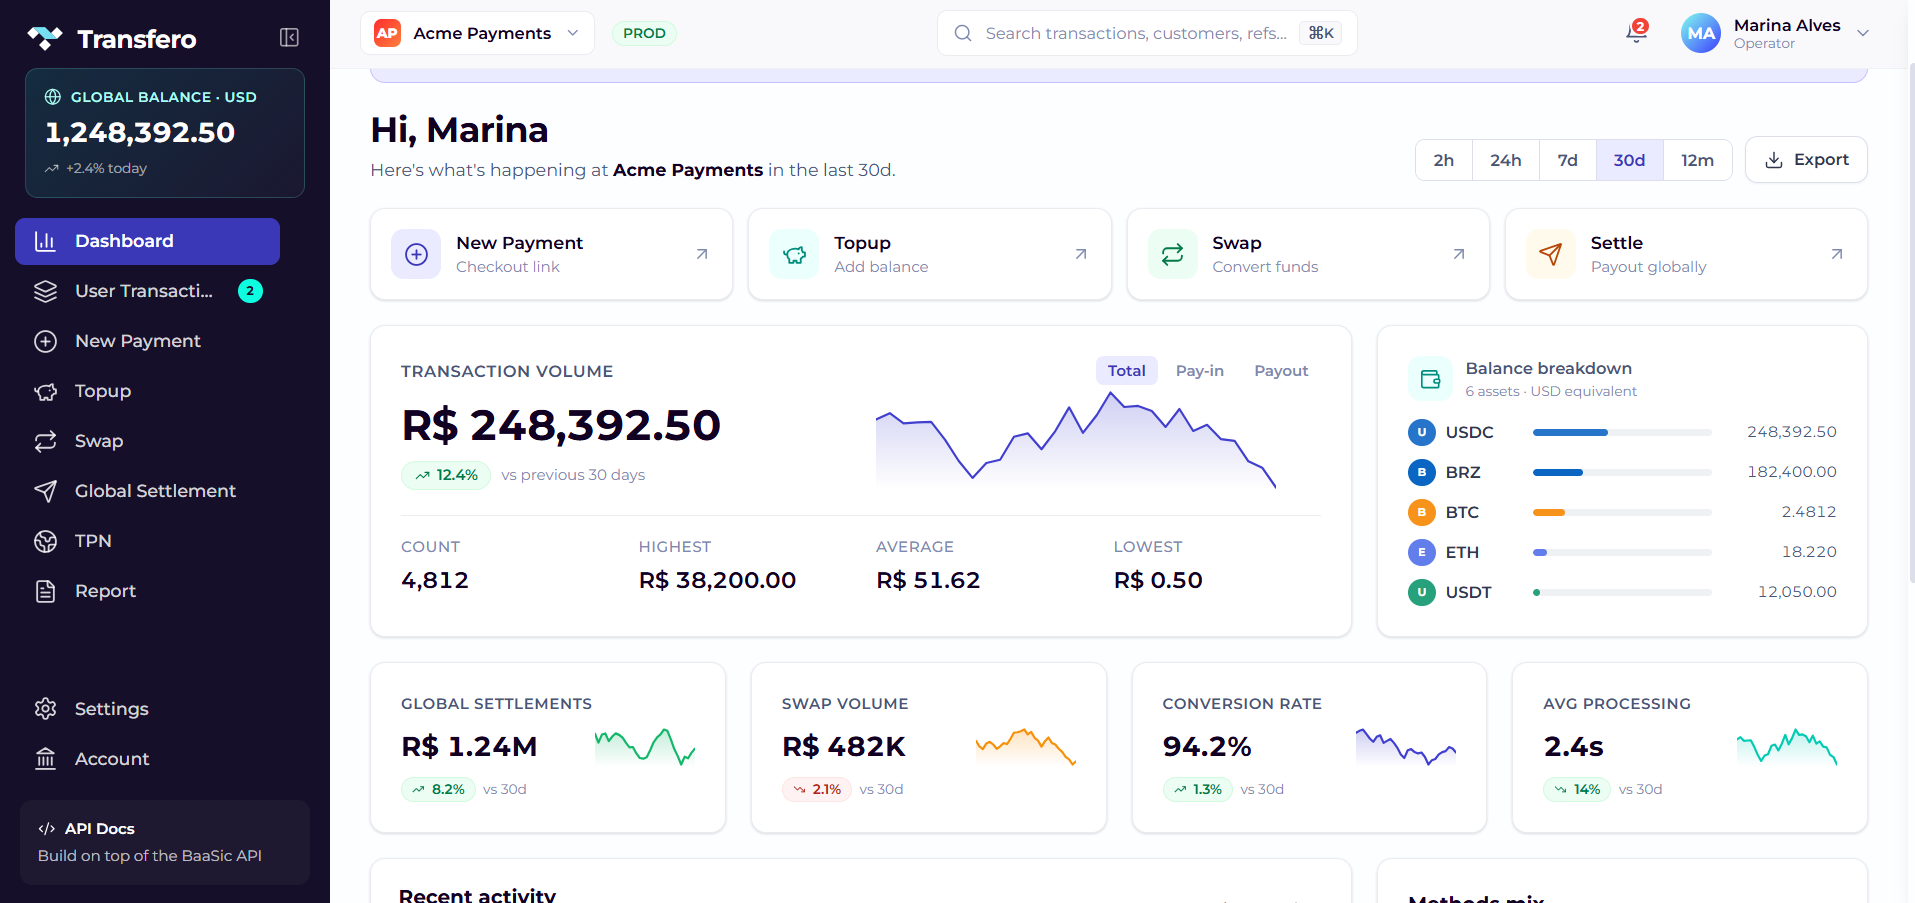Viewport: 1915px width, 903px height.
Task: Click the Swap Volume sparkline chart
Action: click(x=1026, y=747)
